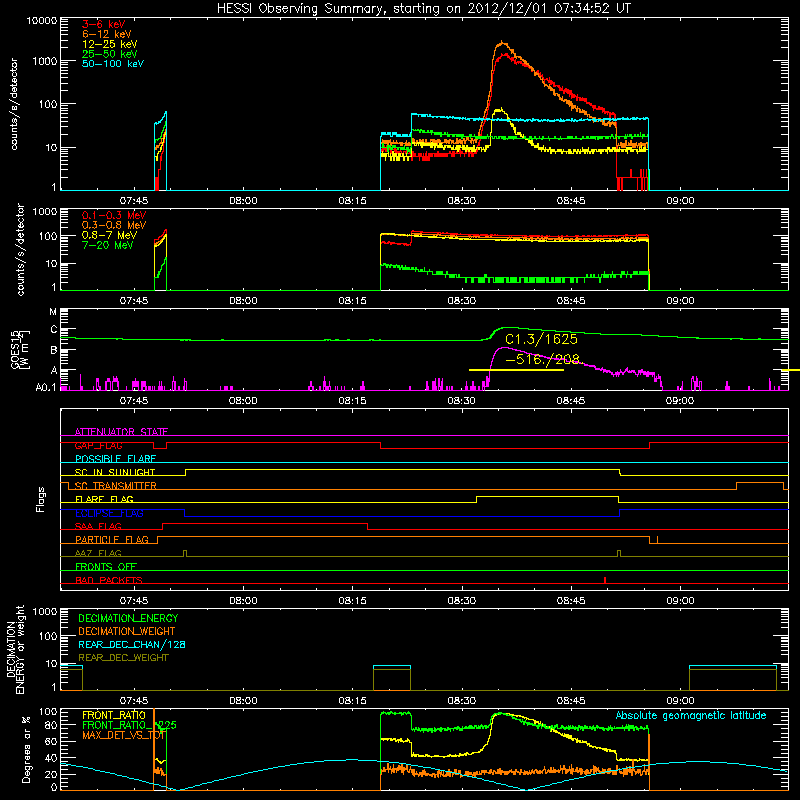
Task: Click the BAD_PACKETS flag label
Action: tap(109, 580)
